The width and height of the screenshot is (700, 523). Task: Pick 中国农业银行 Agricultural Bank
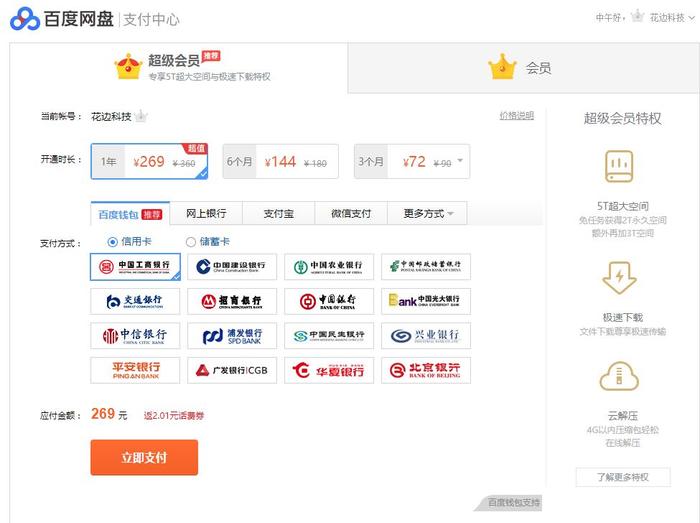[329, 267]
